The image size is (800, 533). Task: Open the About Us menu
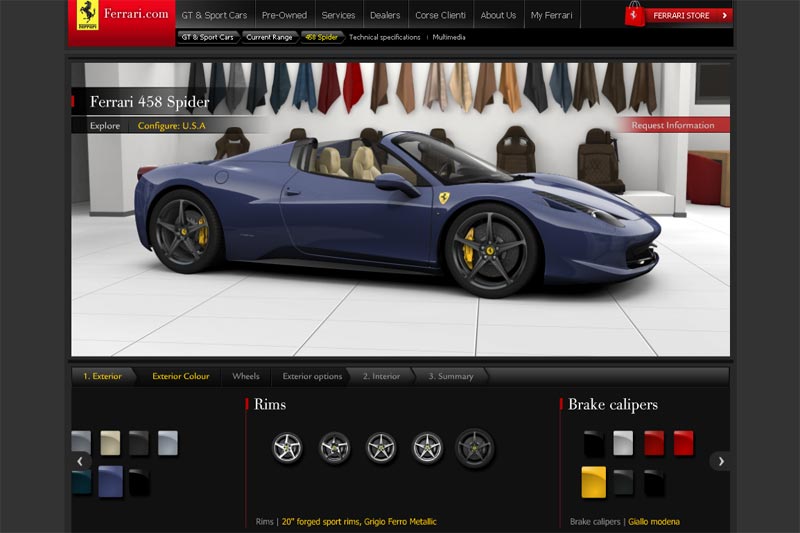pyautogui.click(x=498, y=15)
